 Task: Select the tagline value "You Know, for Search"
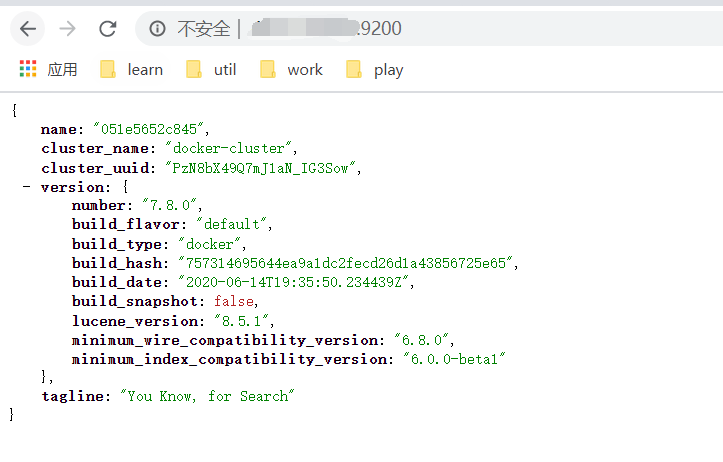click(207, 396)
